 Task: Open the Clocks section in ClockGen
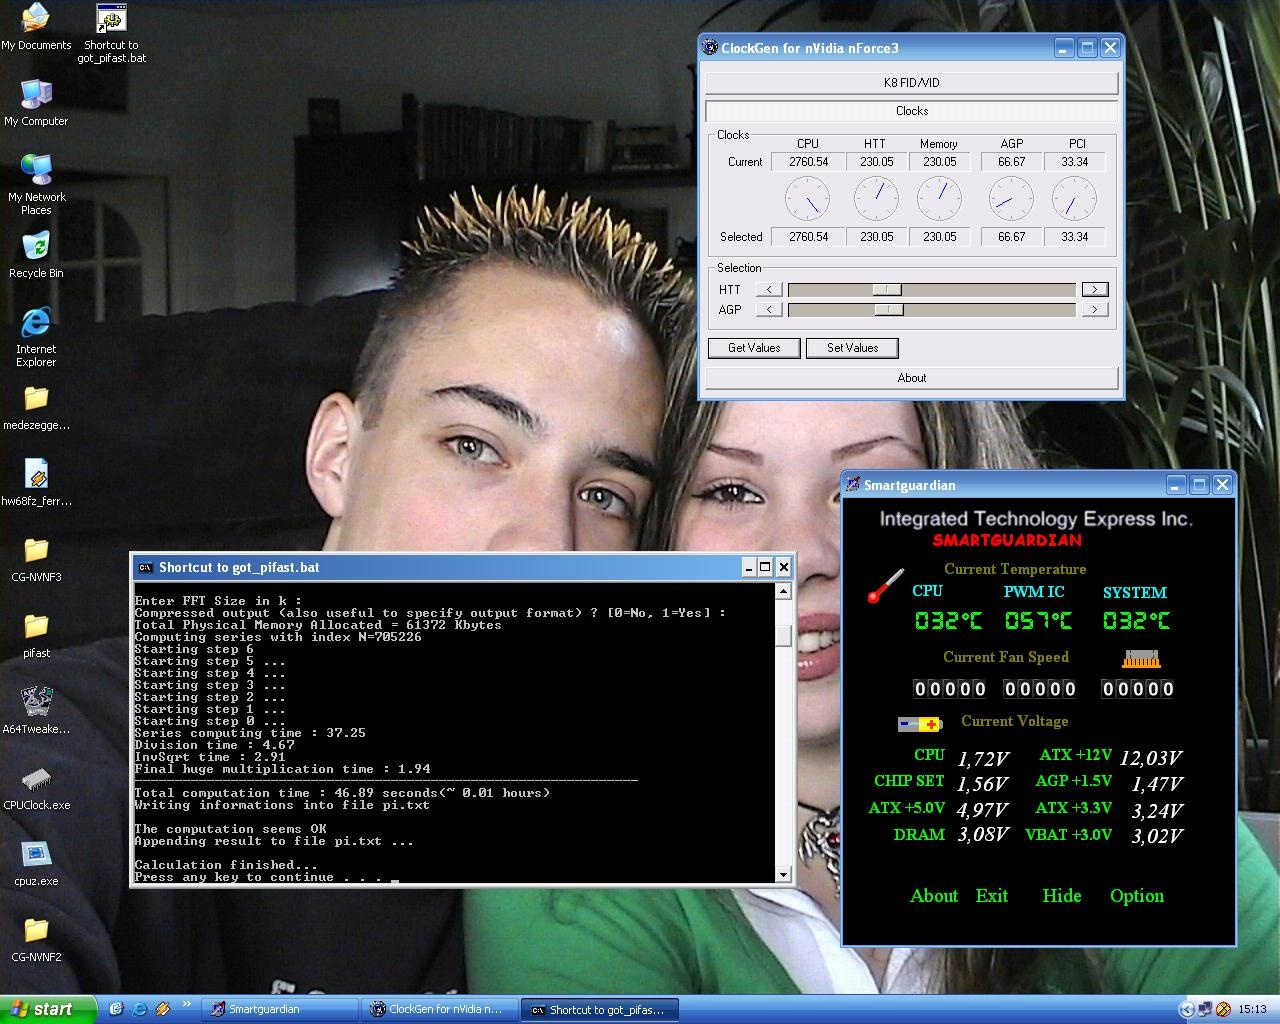pos(912,111)
